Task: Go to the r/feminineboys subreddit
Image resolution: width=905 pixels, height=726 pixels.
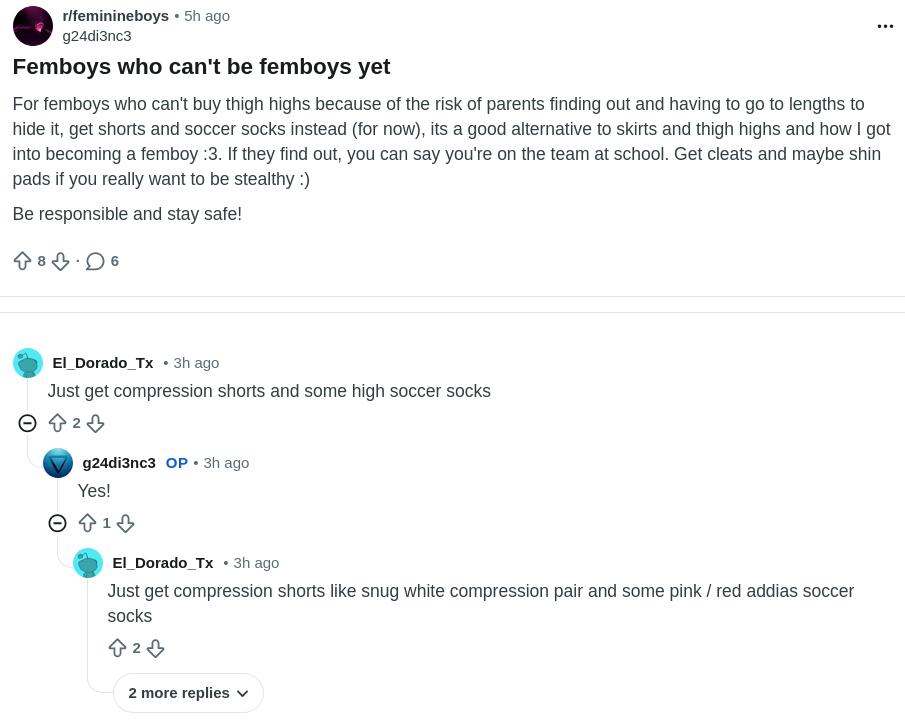Action: click(x=115, y=16)
